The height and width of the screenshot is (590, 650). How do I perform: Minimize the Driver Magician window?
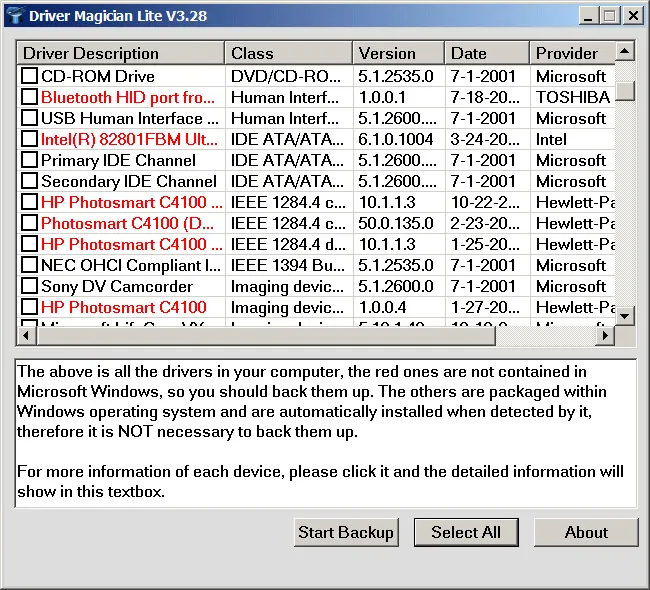[x=590, y=15]
